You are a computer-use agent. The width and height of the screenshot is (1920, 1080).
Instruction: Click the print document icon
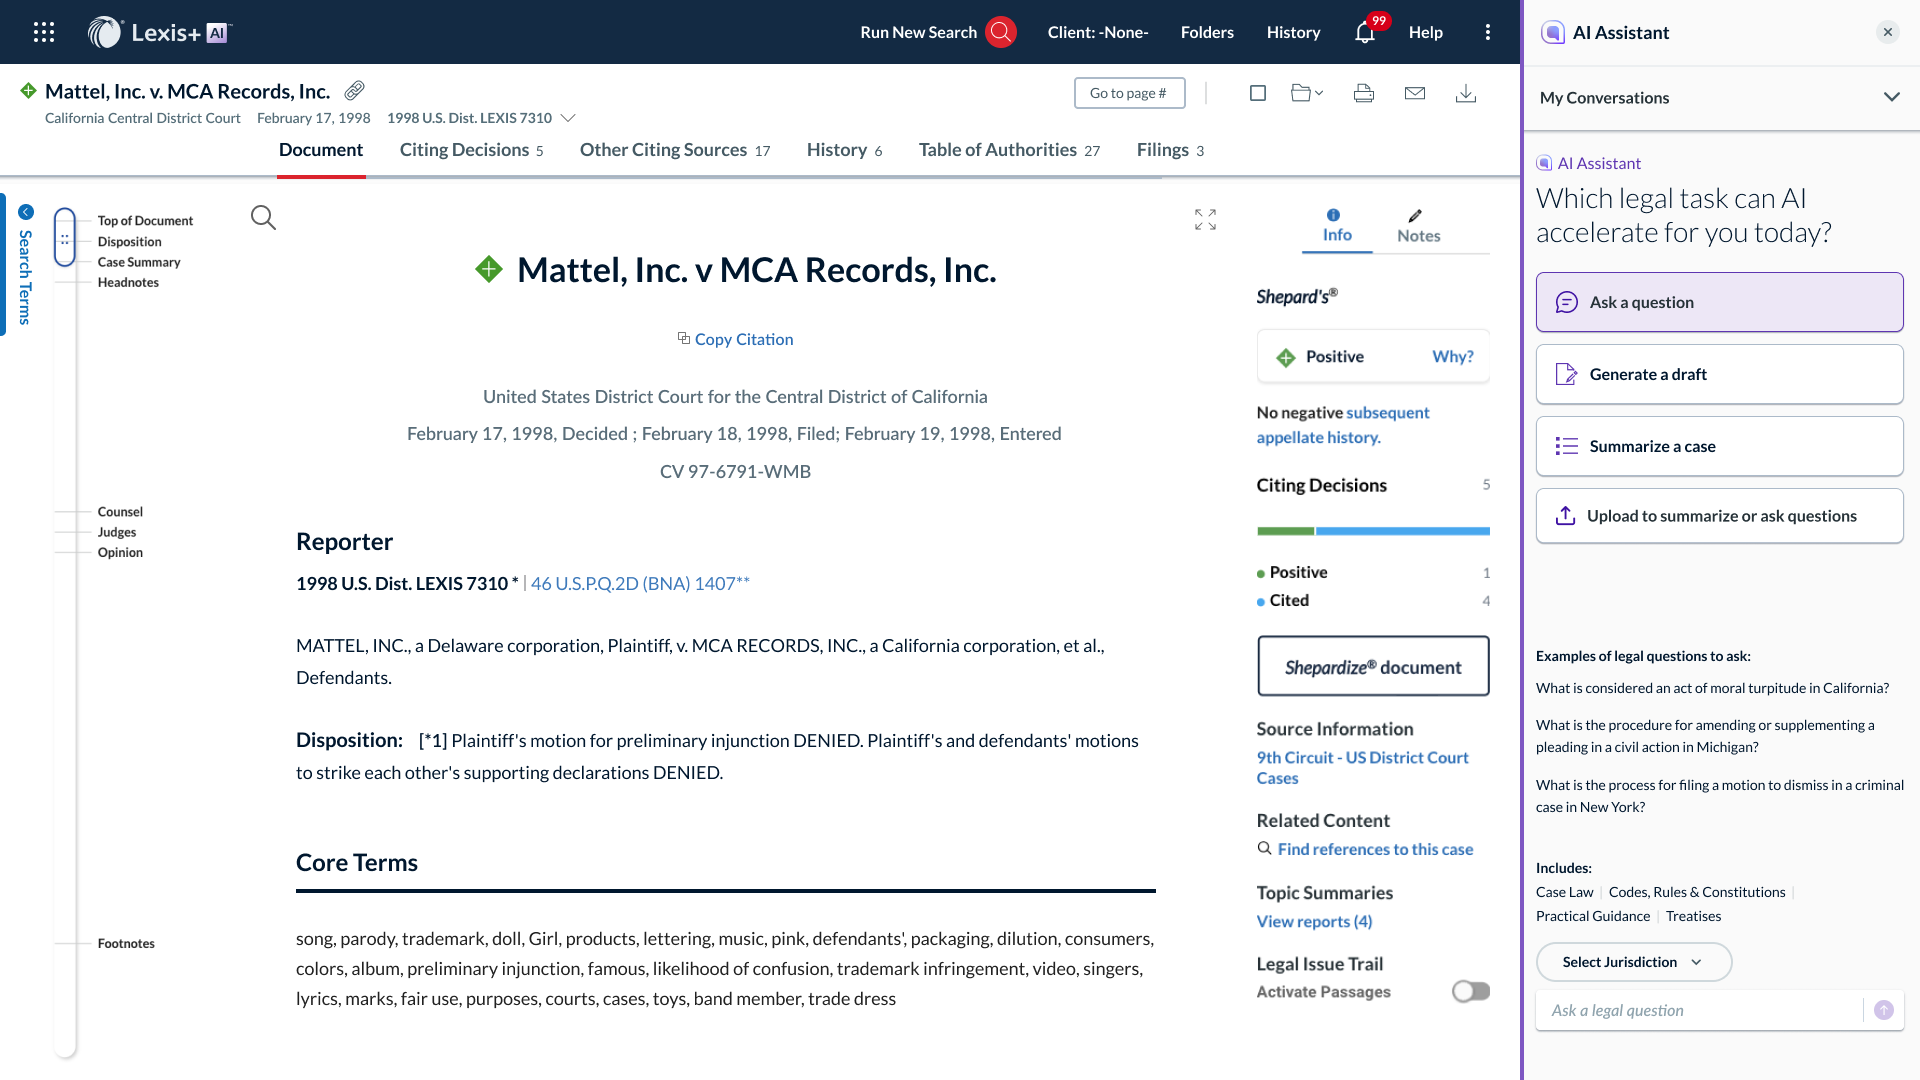click(x=1363, y=93)
